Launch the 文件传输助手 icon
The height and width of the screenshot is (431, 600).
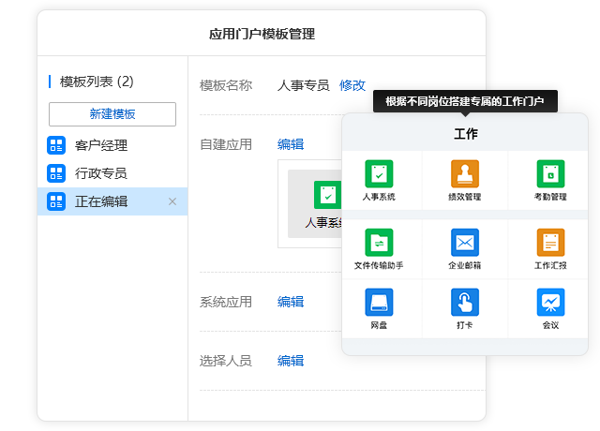(379, 243)
